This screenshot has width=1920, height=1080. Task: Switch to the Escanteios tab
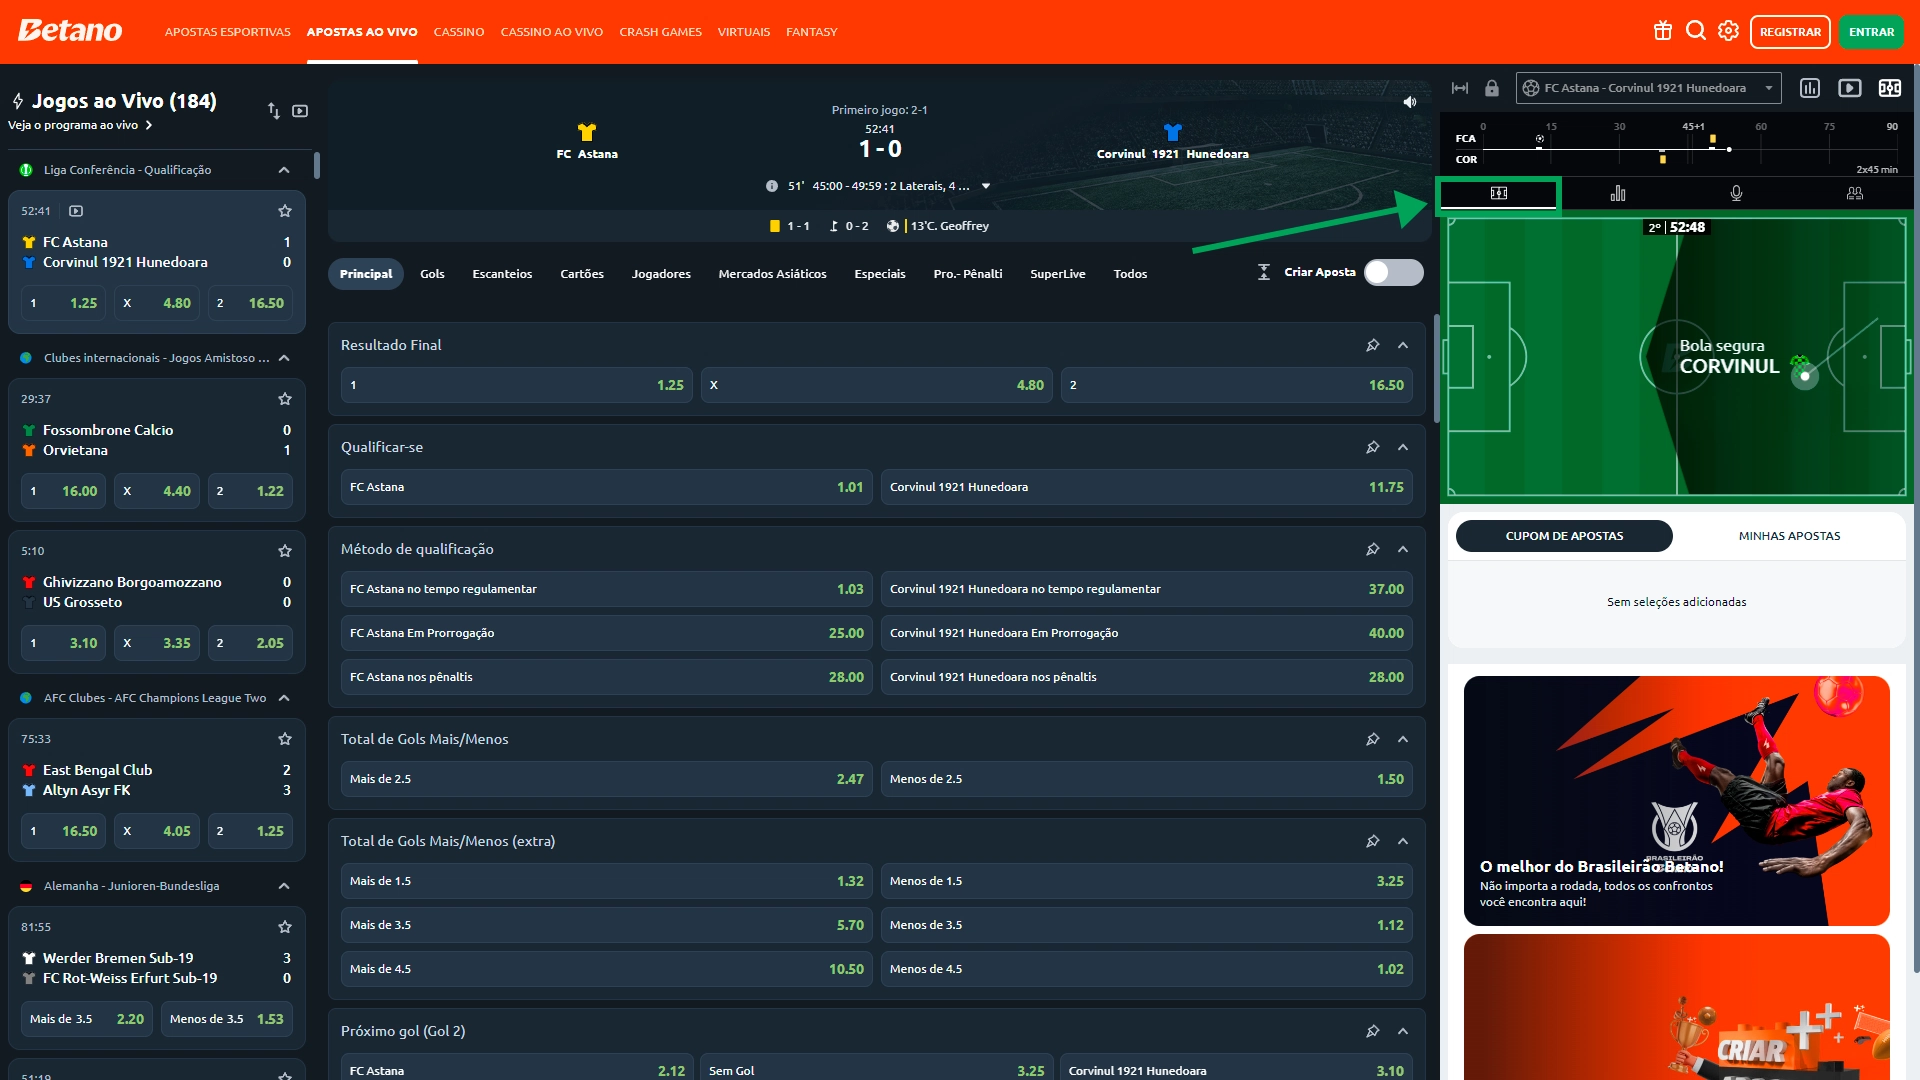[502, 274]
